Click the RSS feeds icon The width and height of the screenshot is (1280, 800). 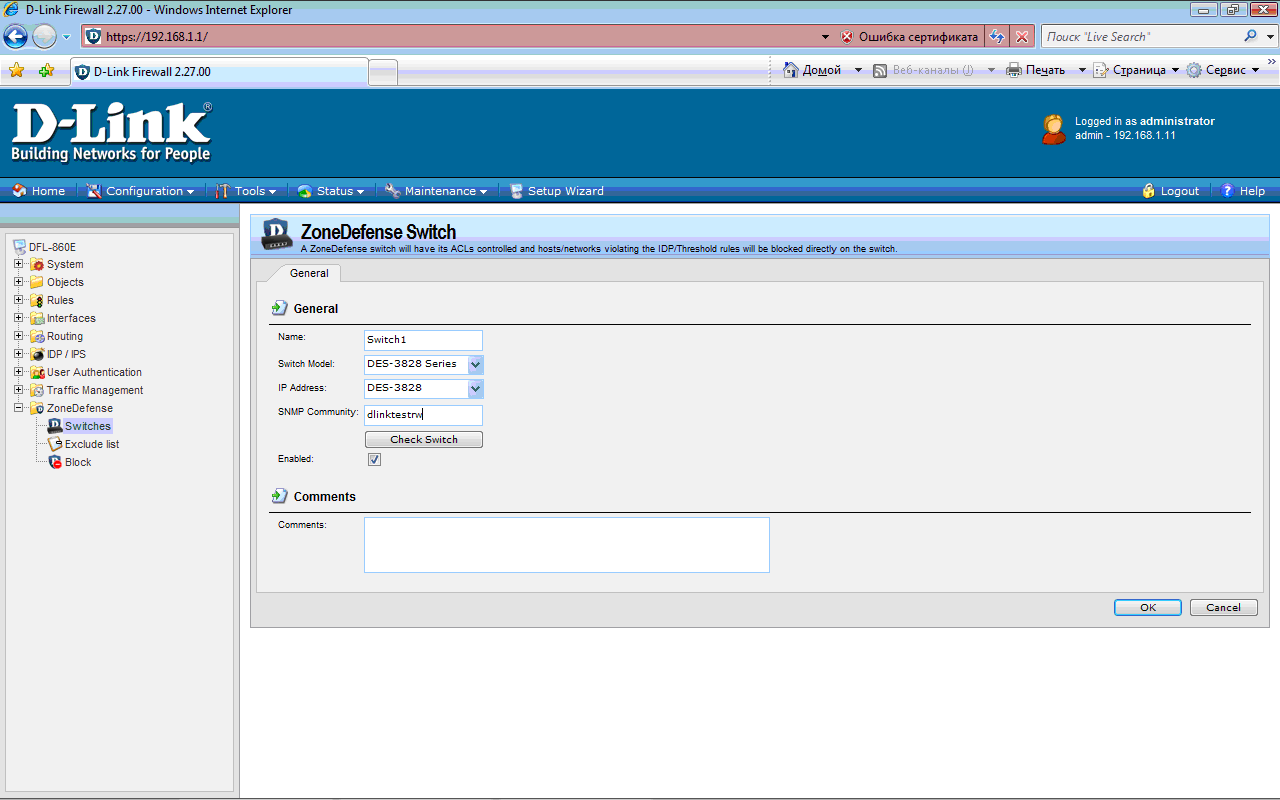tap(880, 70)
